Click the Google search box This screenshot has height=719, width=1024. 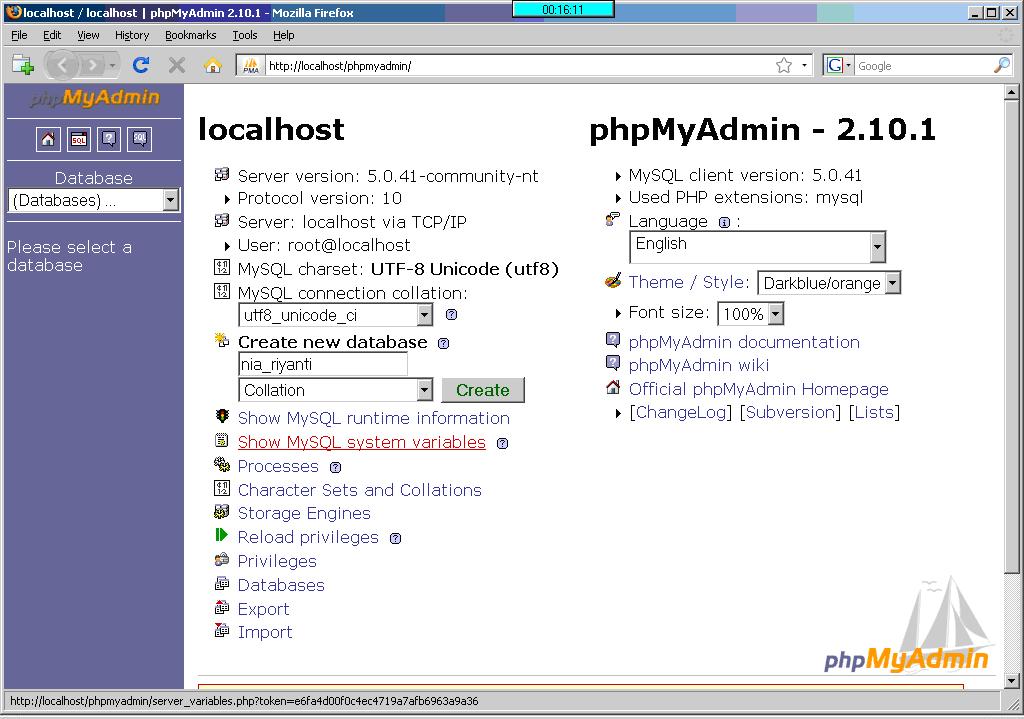point(923,65)
